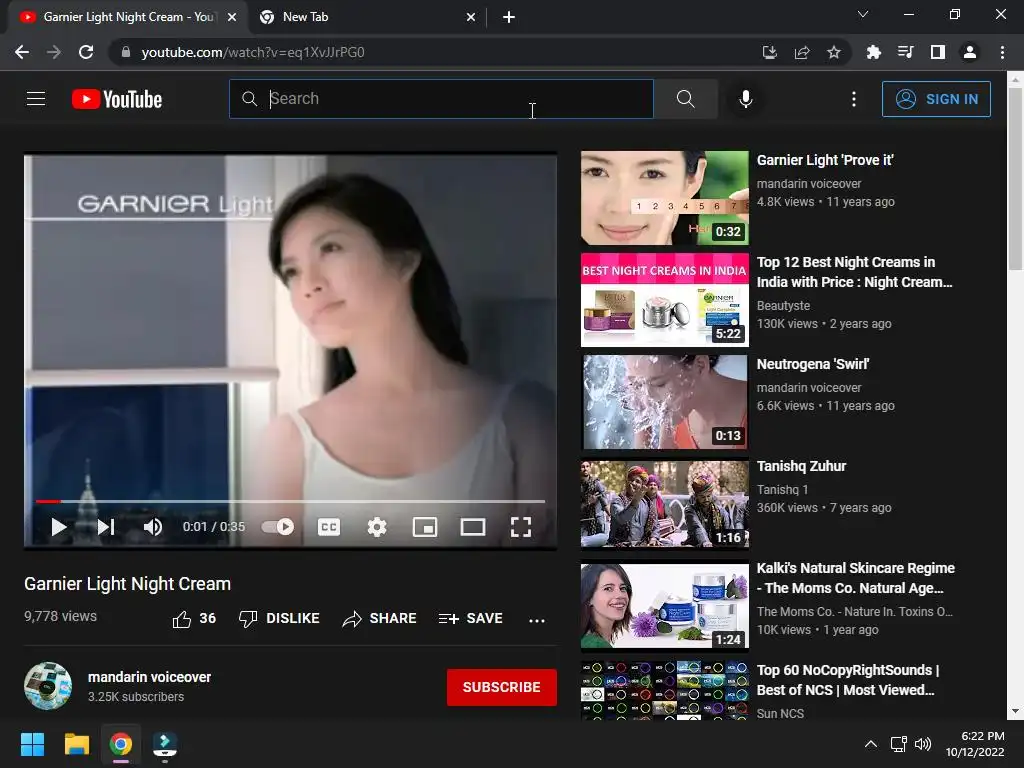Open the media control icon

905,52
